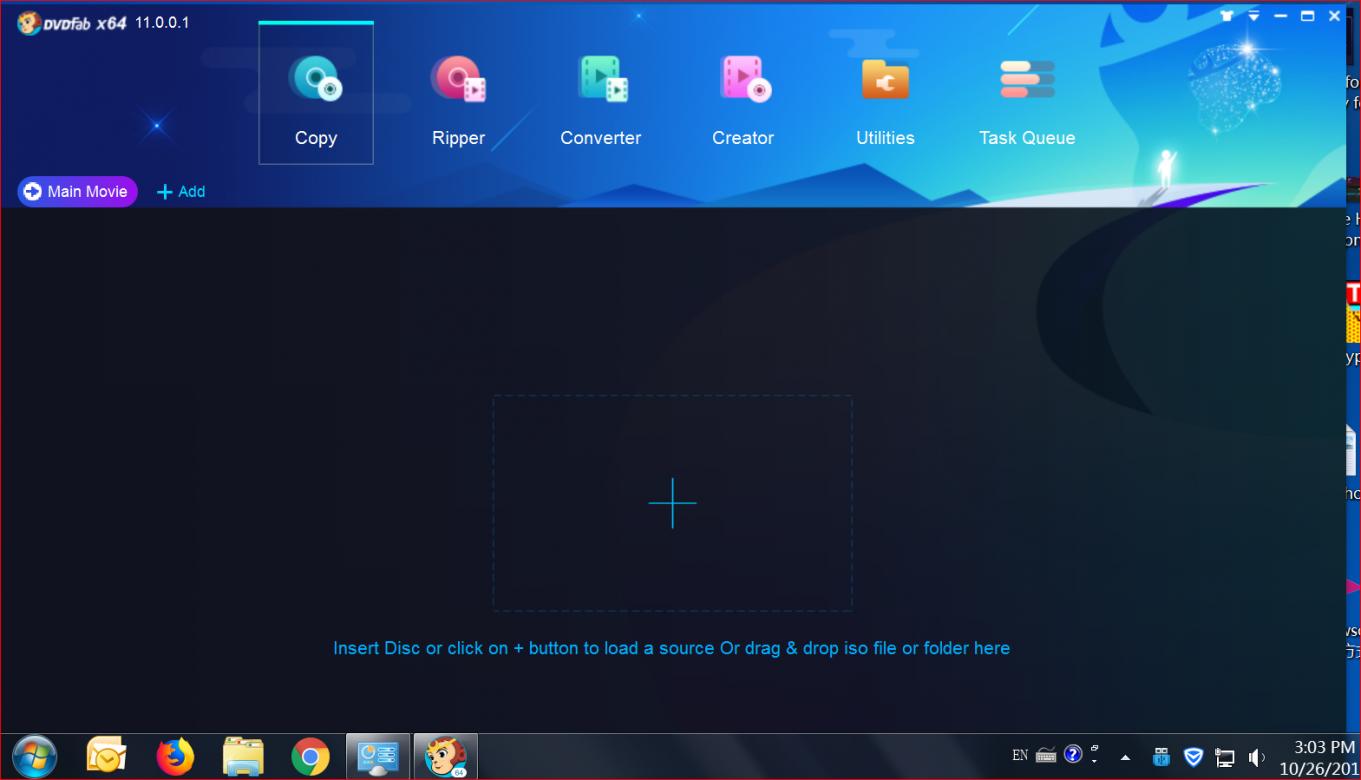Open the monitor settings app in taskbar
Image resolution: width=1361 pixels, height=780 pixels.
click(378, 757)
